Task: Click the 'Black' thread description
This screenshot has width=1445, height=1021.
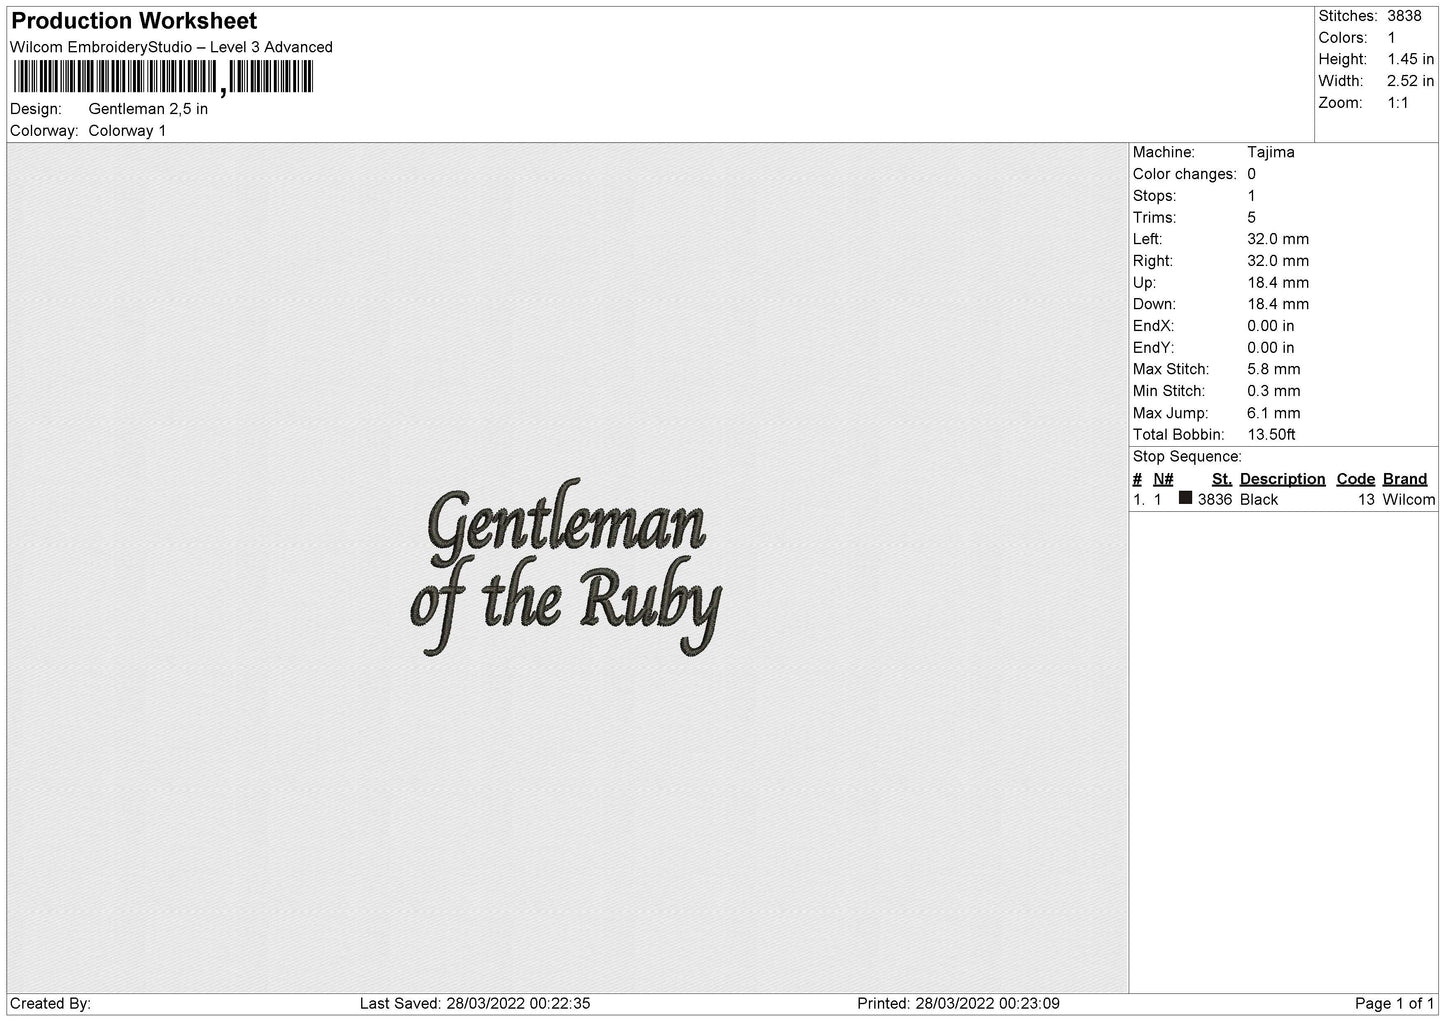Action: tap(1259, 500)
